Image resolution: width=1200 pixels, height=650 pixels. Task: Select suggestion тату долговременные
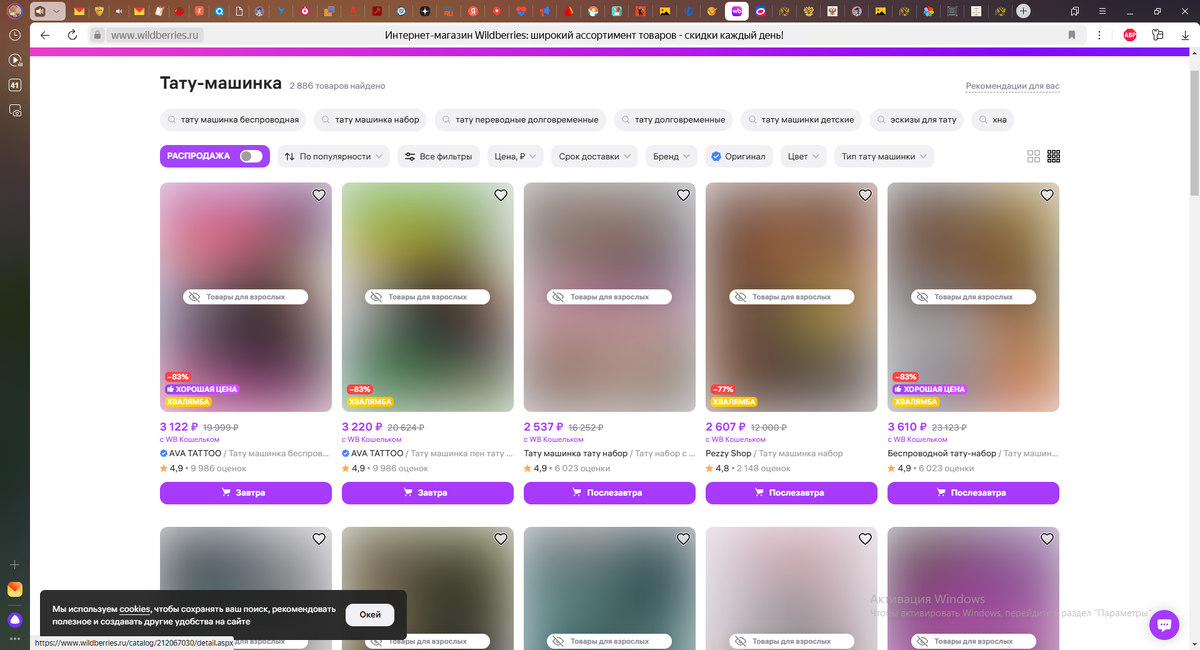tap(673, 120)
